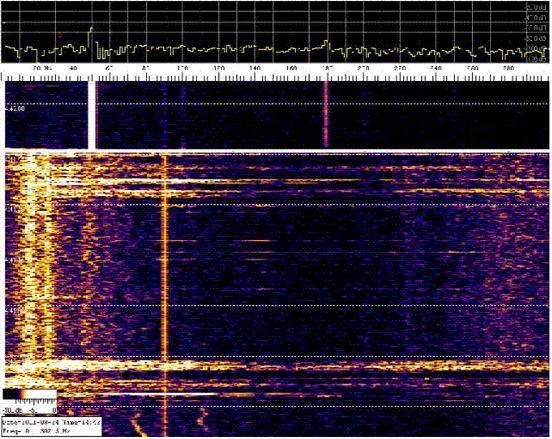Click the frequency ruler tick strip

click(x=276, y=77)
